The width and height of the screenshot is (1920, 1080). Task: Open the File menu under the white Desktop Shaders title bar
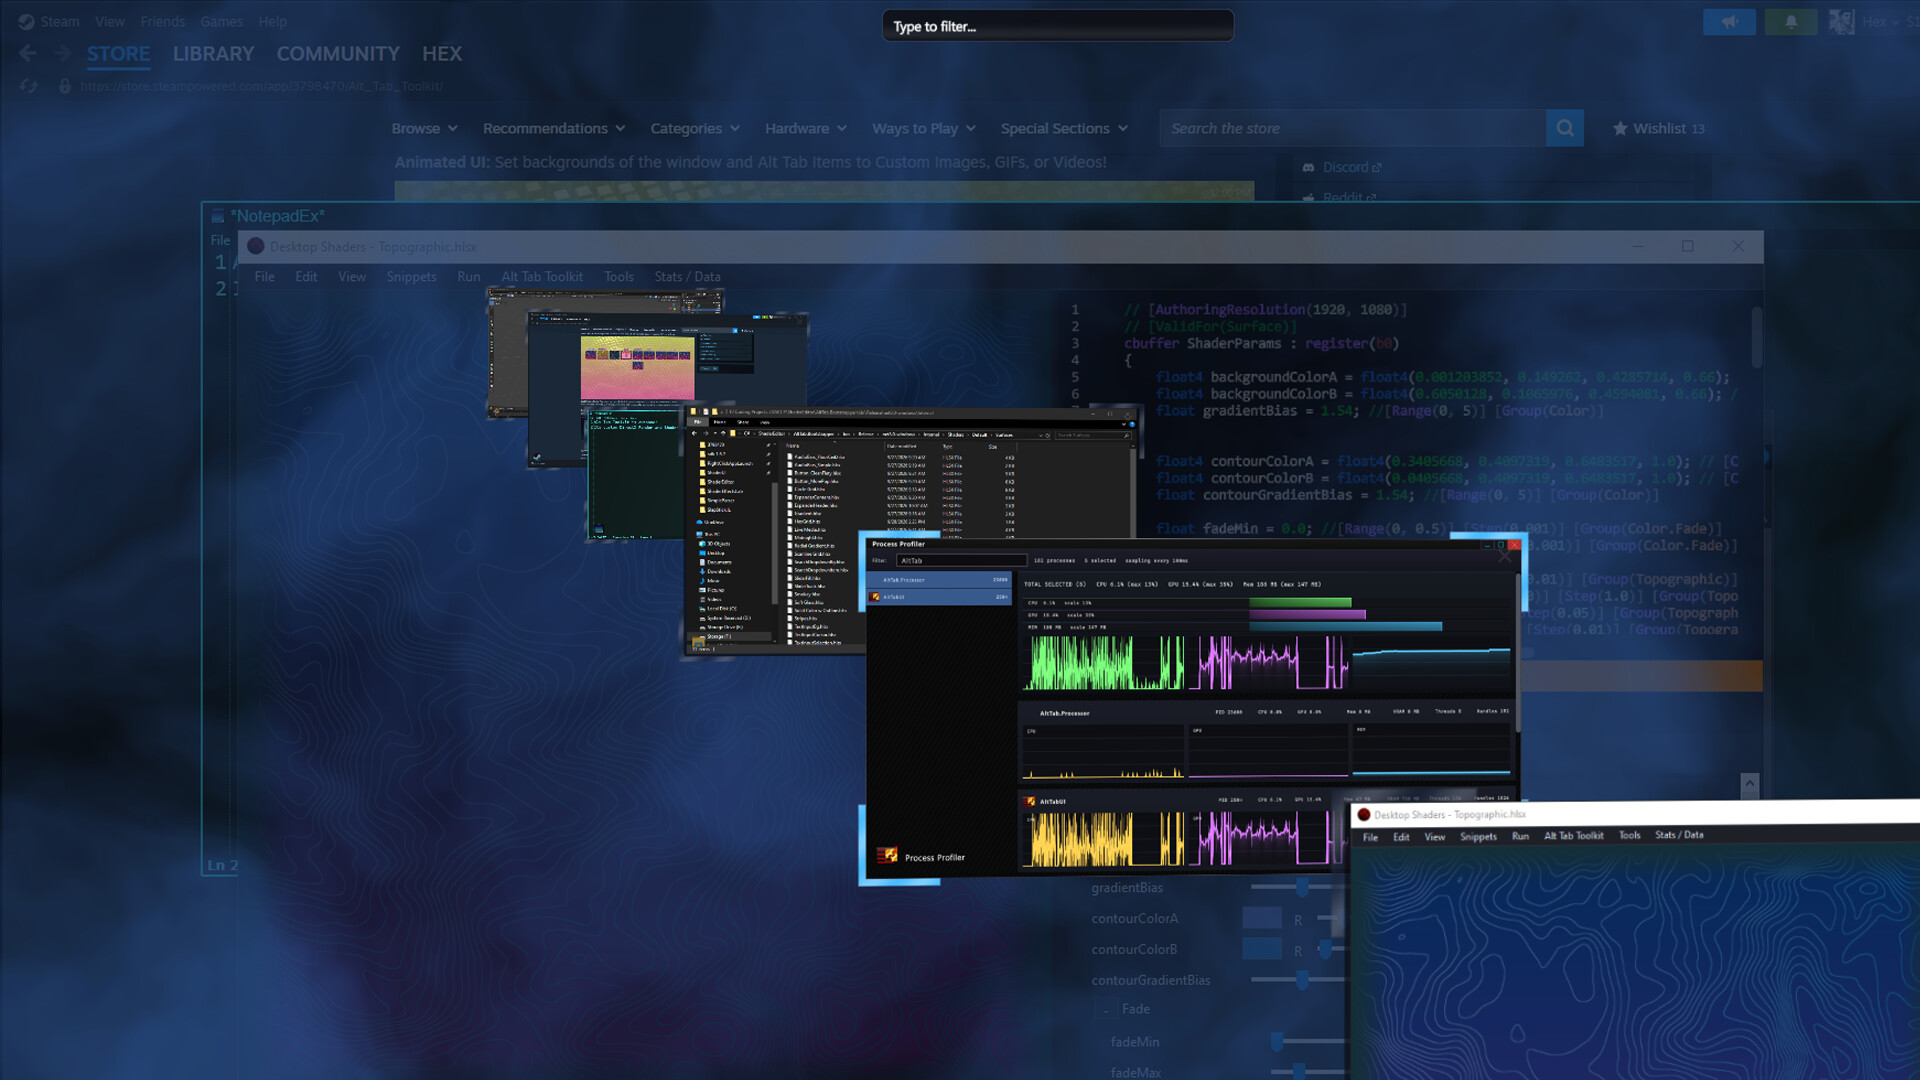(x=1370, y=837)
